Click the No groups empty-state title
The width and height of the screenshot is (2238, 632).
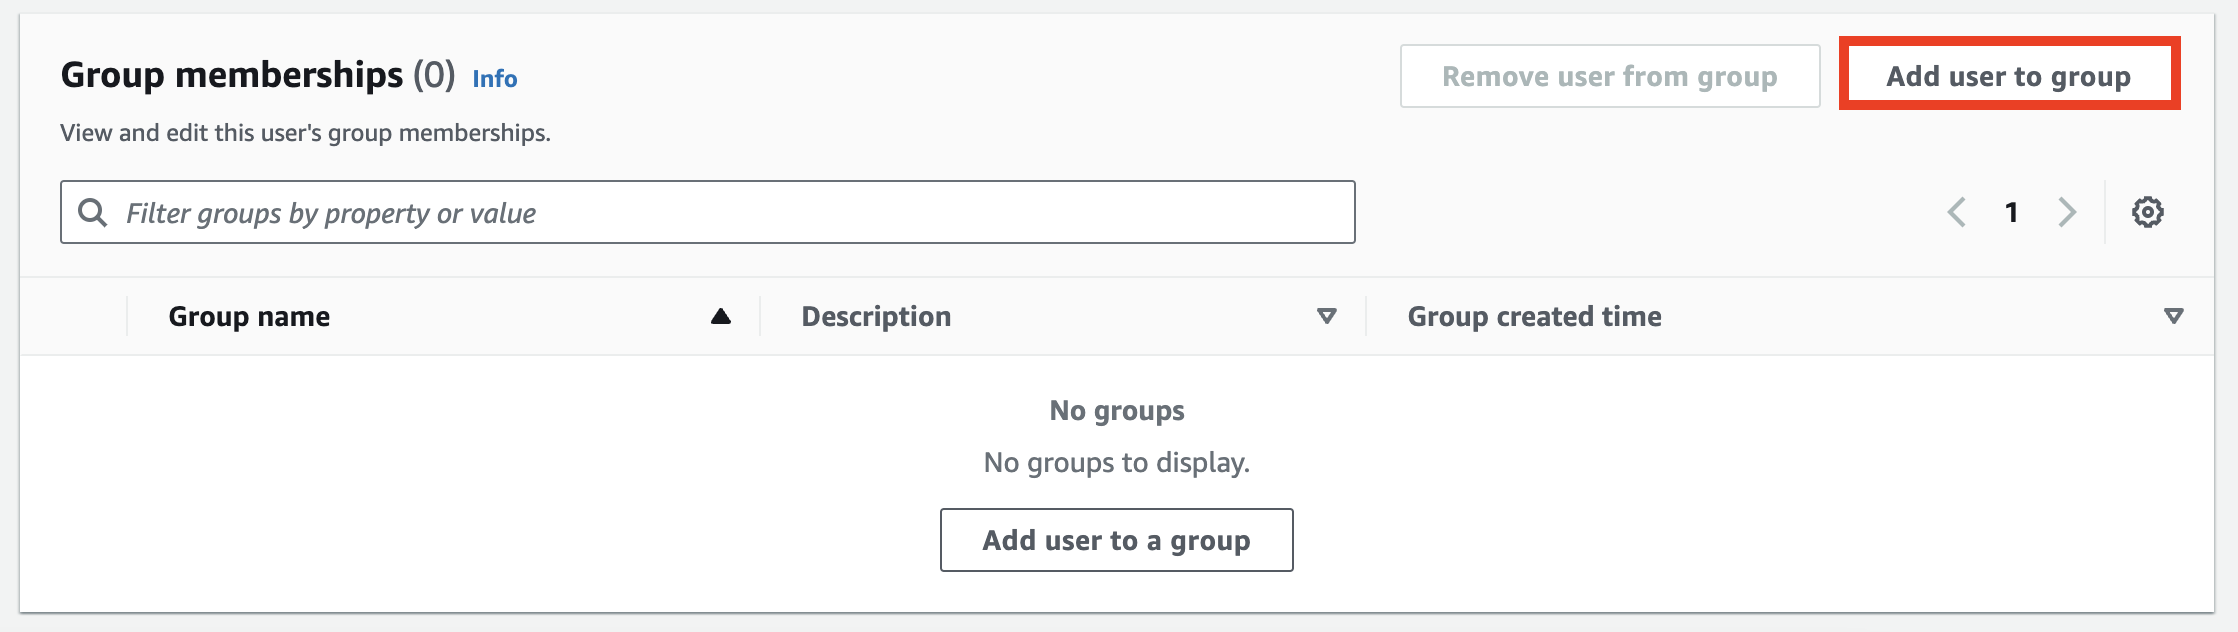coord(1116,410)
